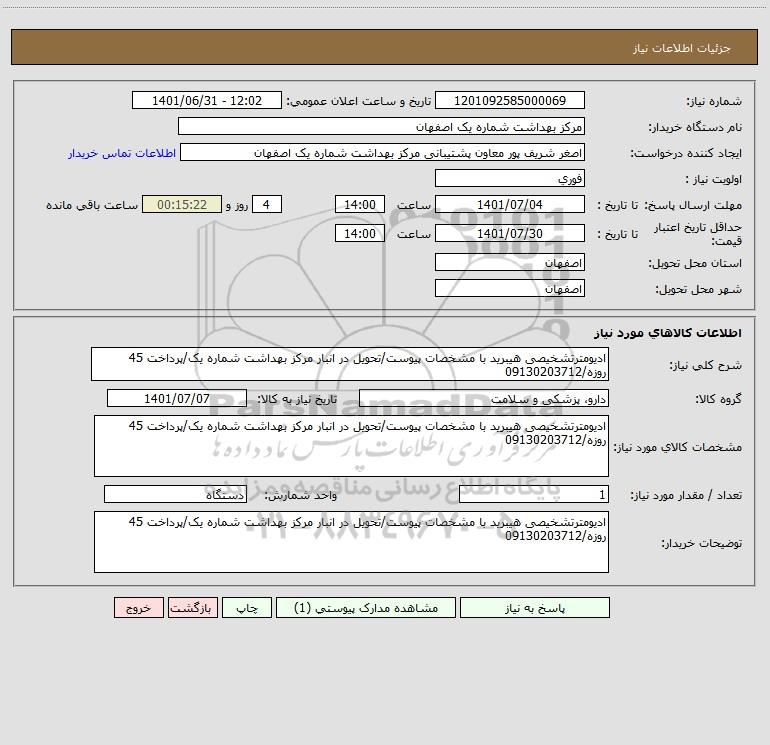Screen dimensions: 770x745
Task: Click the response deadline hour 14:00 field
Action: [359, 204]
